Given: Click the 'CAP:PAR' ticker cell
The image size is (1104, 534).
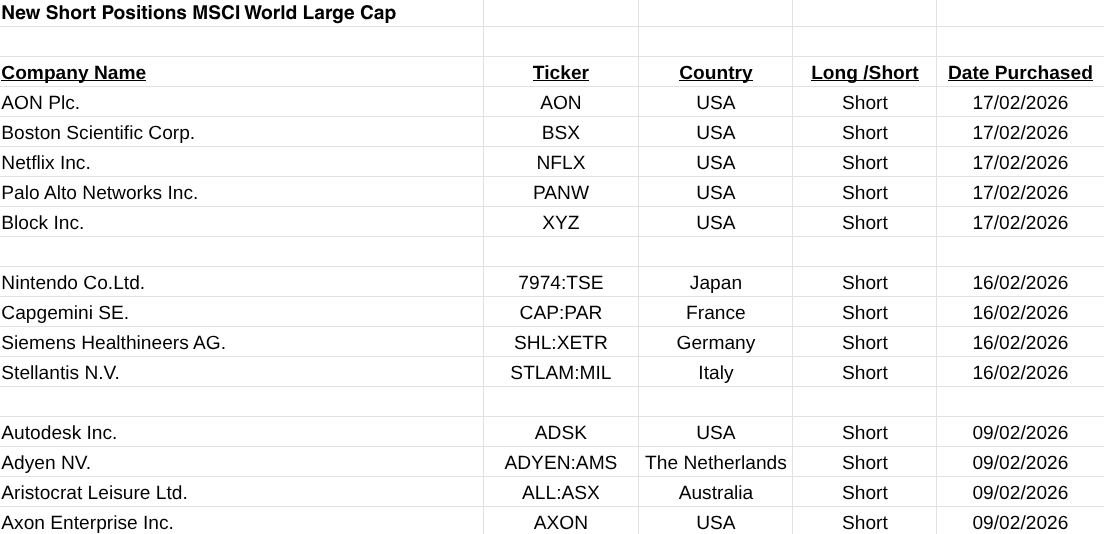Looking at the screenshot, I should pyautogui.click(x=560, y=313).
